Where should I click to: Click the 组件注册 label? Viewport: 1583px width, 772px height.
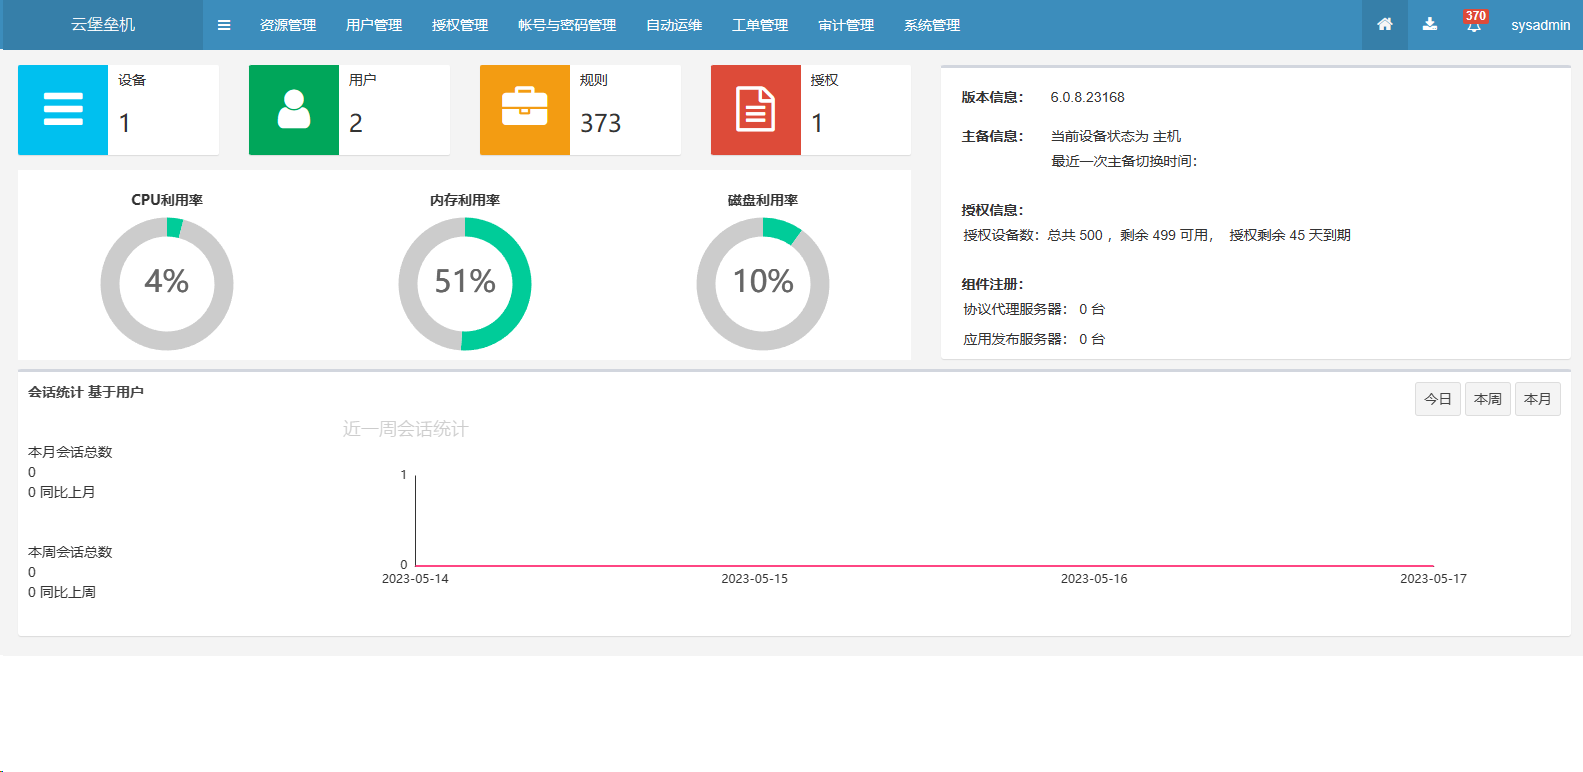(x=992, y=284)
